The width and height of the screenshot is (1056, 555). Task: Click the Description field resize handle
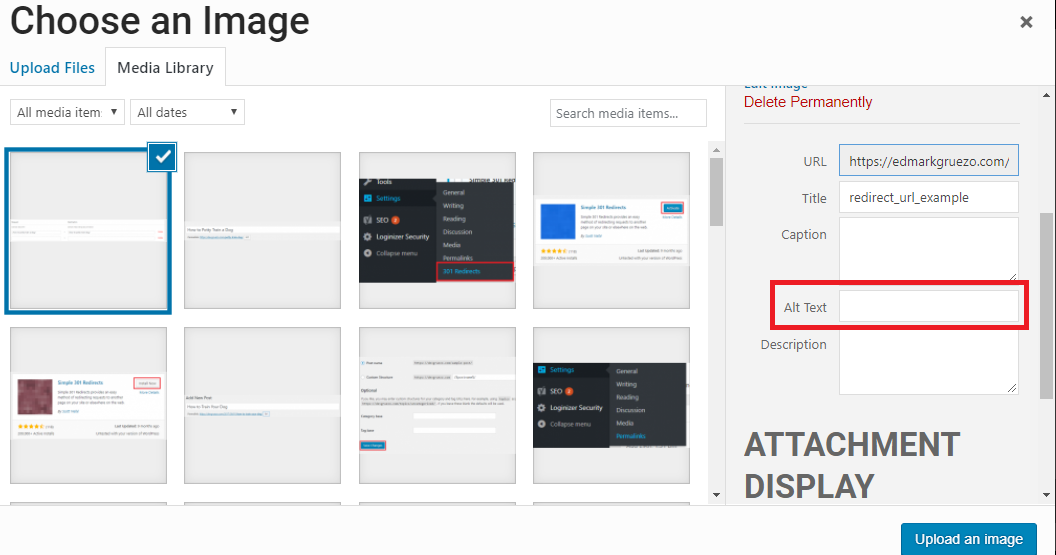point(1012,388)
